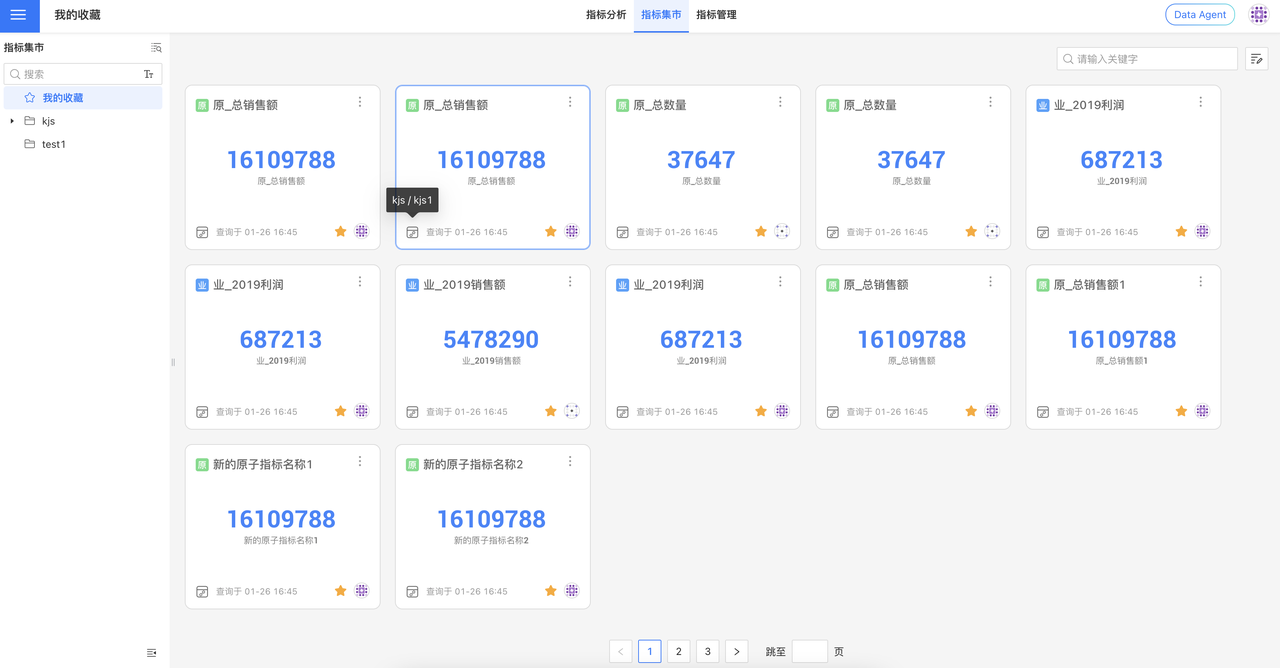
Task: Switch to the 指标管理 tab
Action: pos(716,15)
